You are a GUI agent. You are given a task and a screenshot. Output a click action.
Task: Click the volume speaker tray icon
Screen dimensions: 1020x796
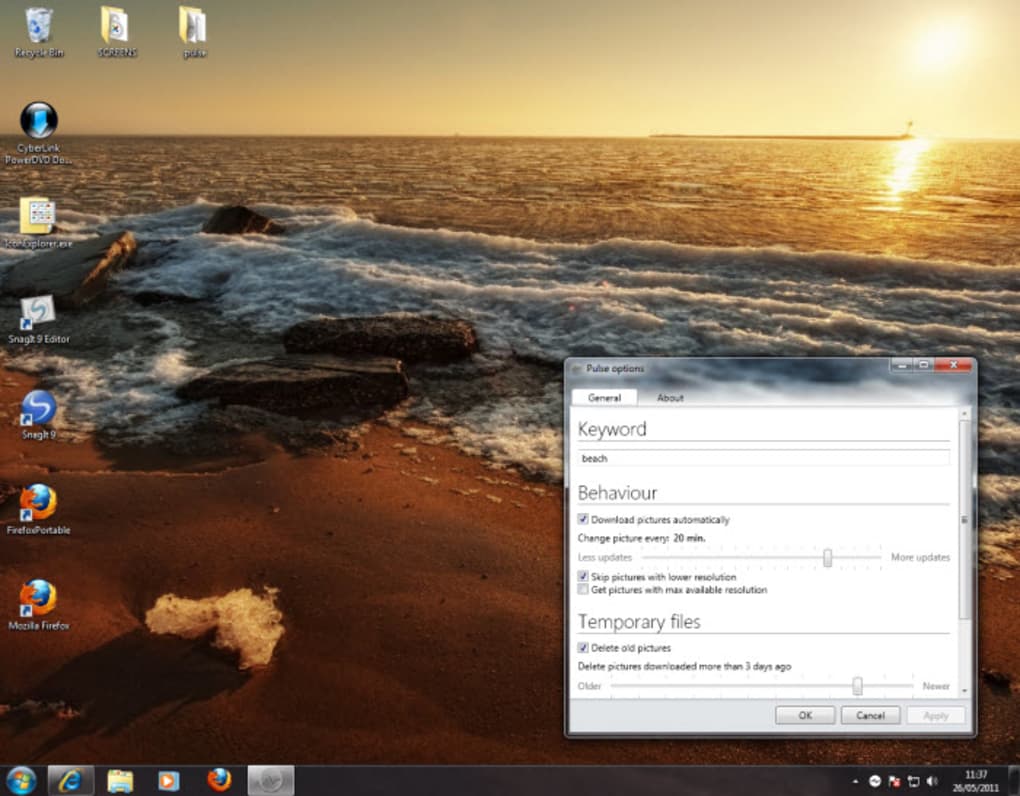932,781
